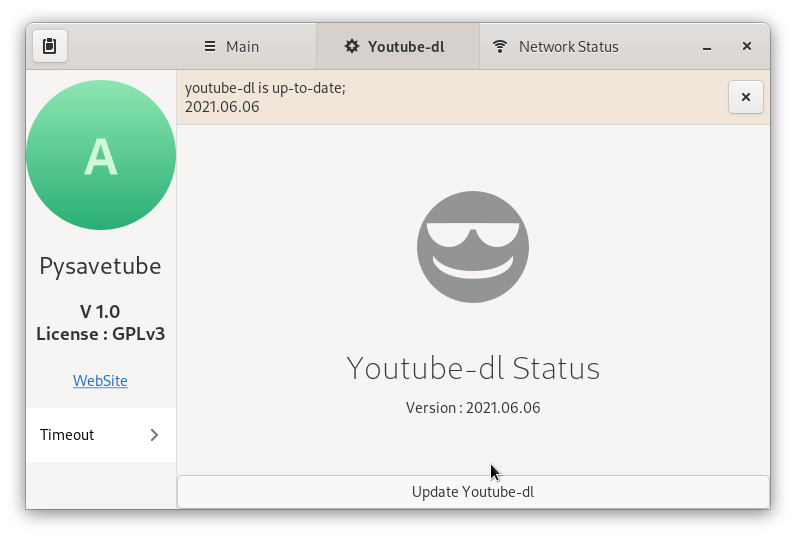
Task: Click the Timeout label text
Action: point(67,435)
